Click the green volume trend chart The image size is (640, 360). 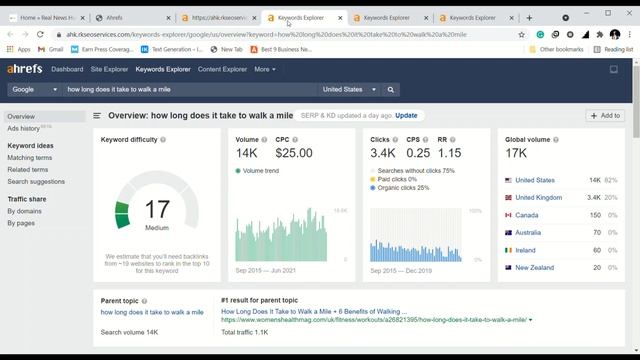(281, 235)
